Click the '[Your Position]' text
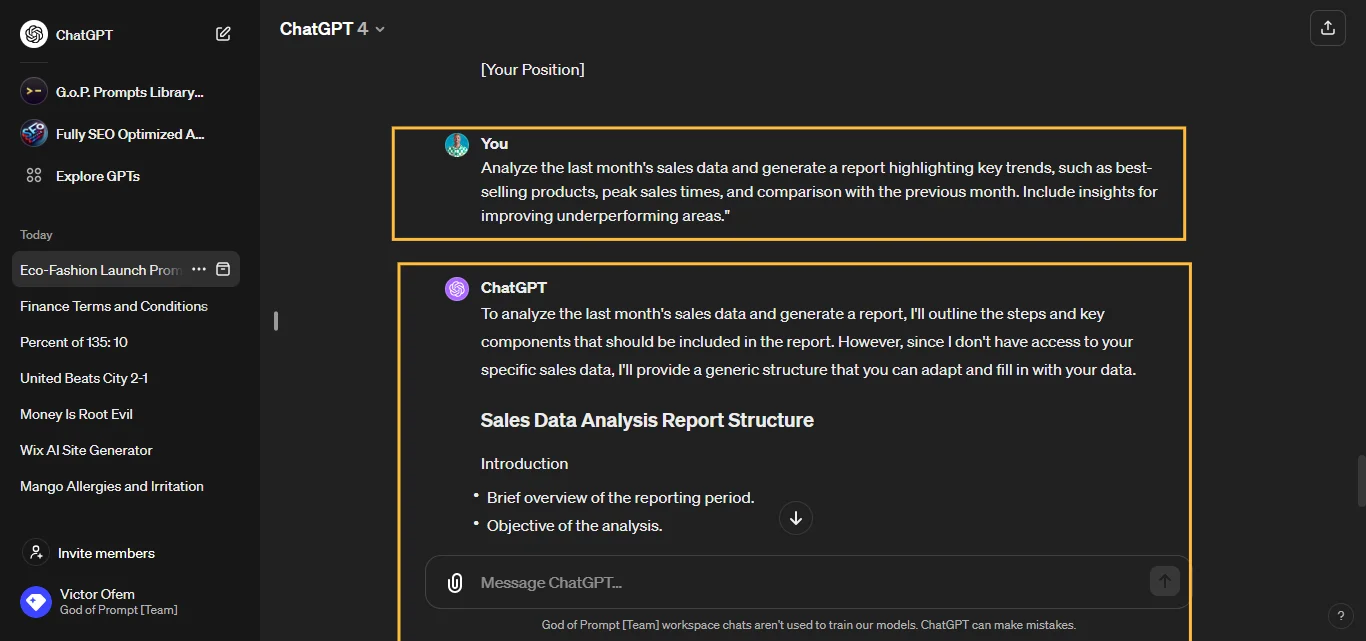Viewport: 1366px width, 641px height. pos(533,70)
